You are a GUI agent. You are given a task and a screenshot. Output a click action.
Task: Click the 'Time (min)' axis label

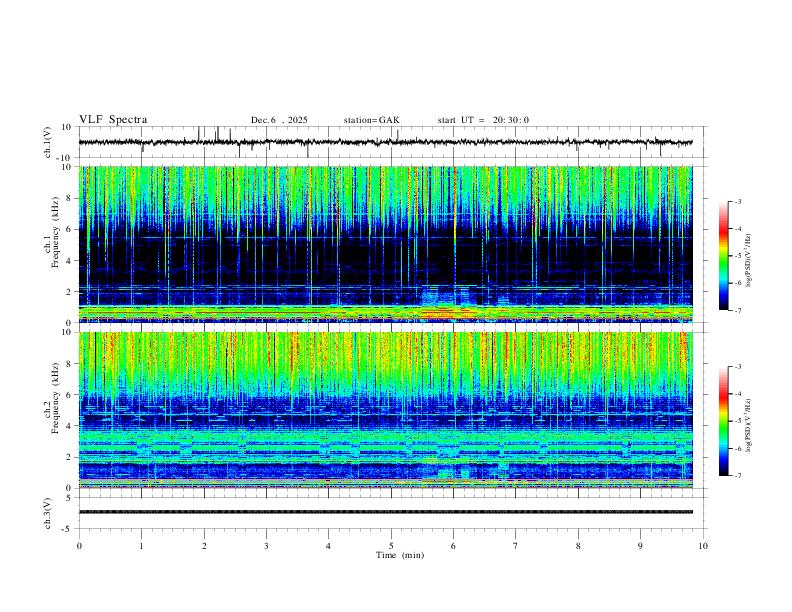click(400, 555)
